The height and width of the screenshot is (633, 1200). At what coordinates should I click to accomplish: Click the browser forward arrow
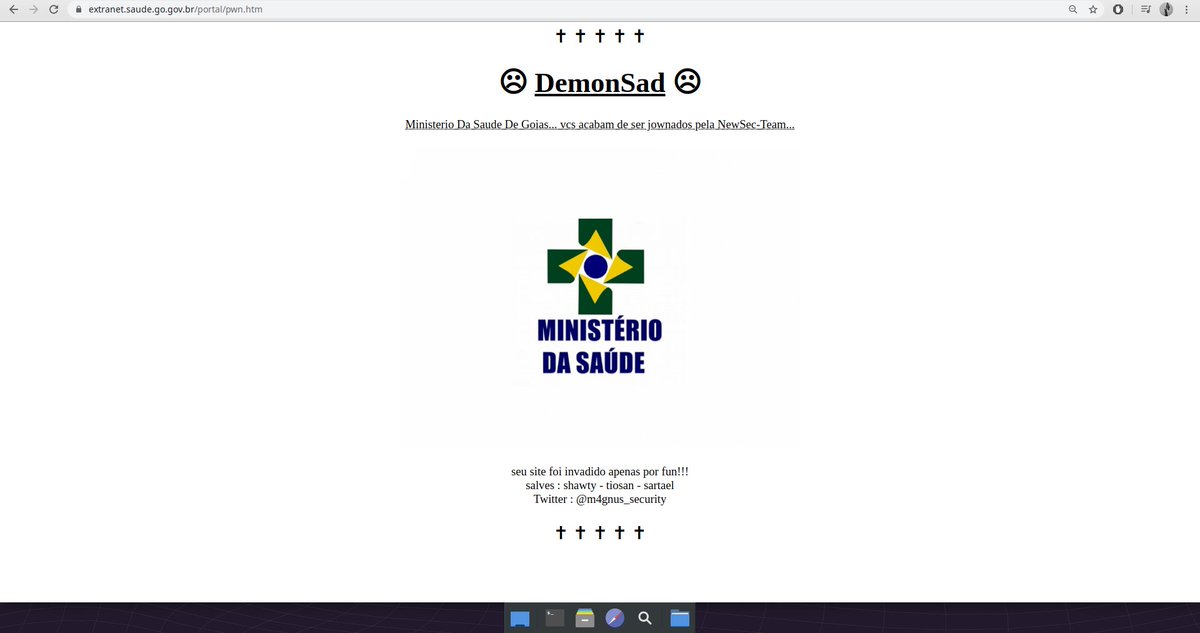point(33,9)
